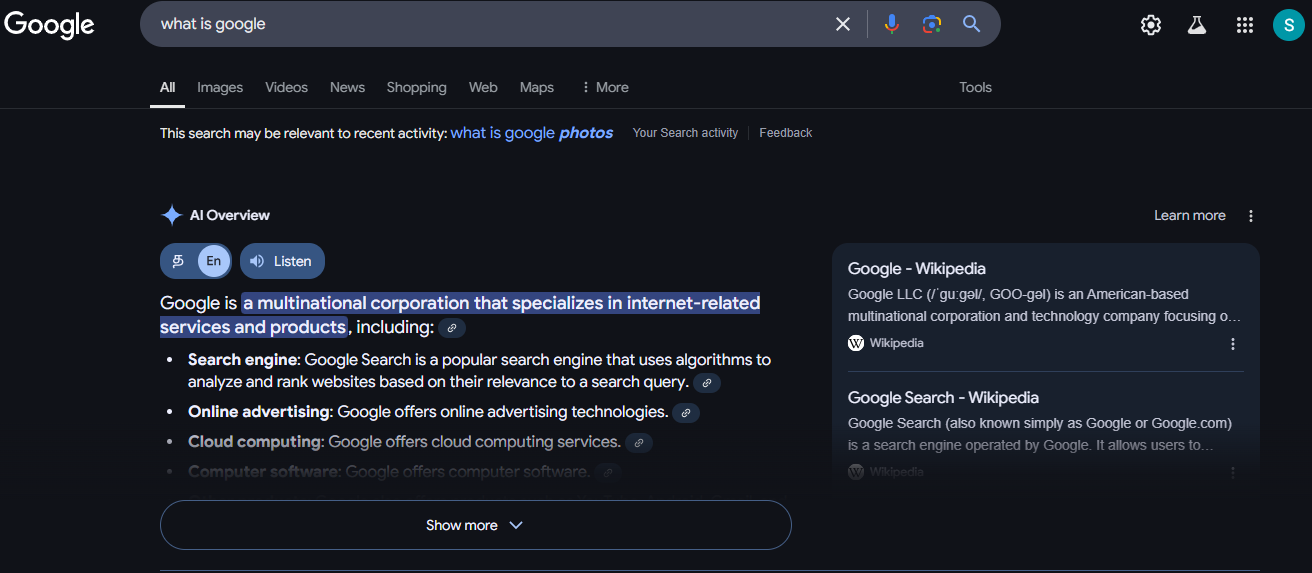Open Google Lens image search
This screenshot has height=573, width=1312.
click(932, 24)
